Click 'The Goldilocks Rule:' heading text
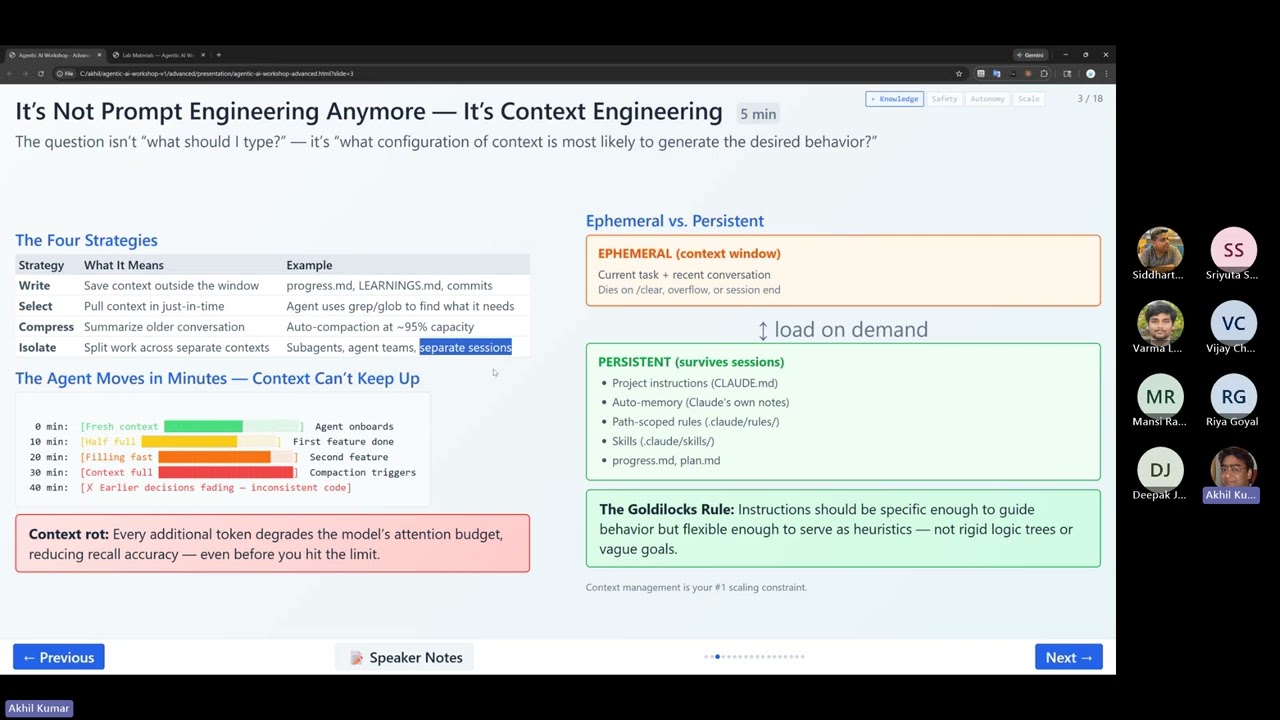 coord(666,510)
